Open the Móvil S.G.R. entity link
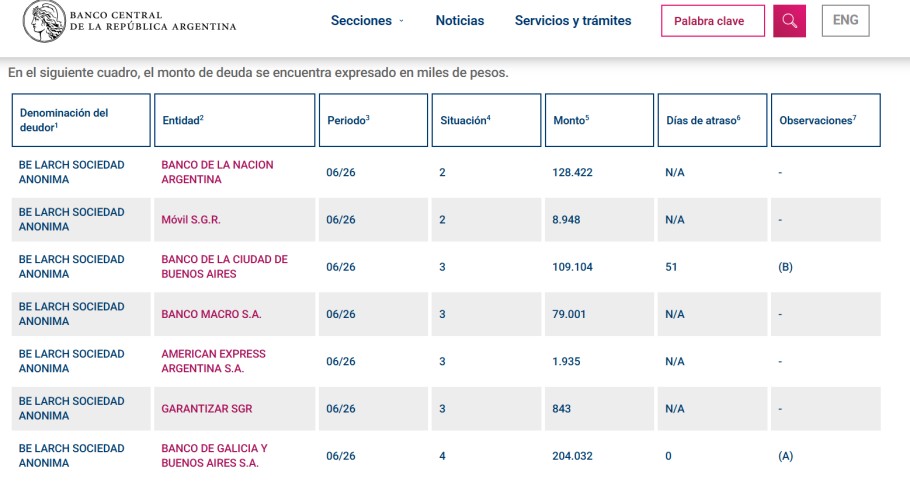The width and height of the screenshot is (910, 493). pos(191,219)
